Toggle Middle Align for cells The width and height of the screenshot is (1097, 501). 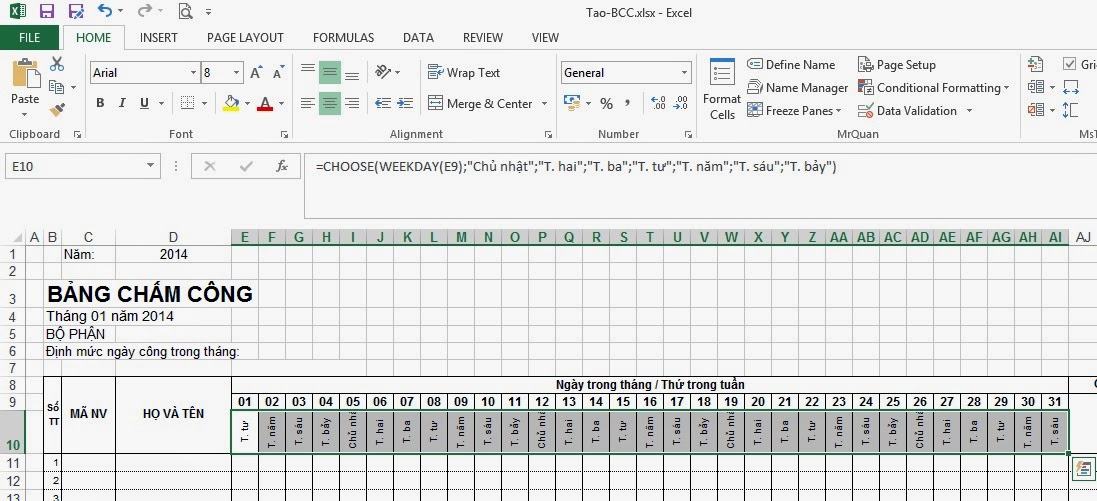(x=330, y=72)
